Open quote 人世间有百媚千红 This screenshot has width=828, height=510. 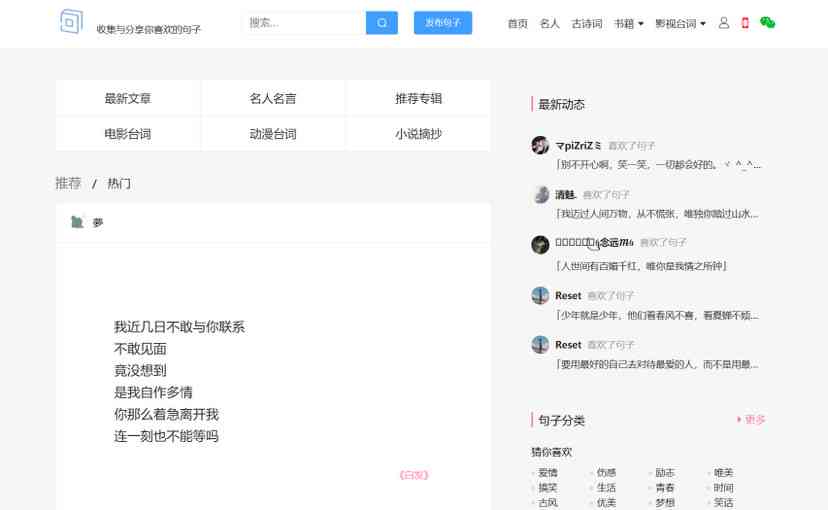[642, 266]
